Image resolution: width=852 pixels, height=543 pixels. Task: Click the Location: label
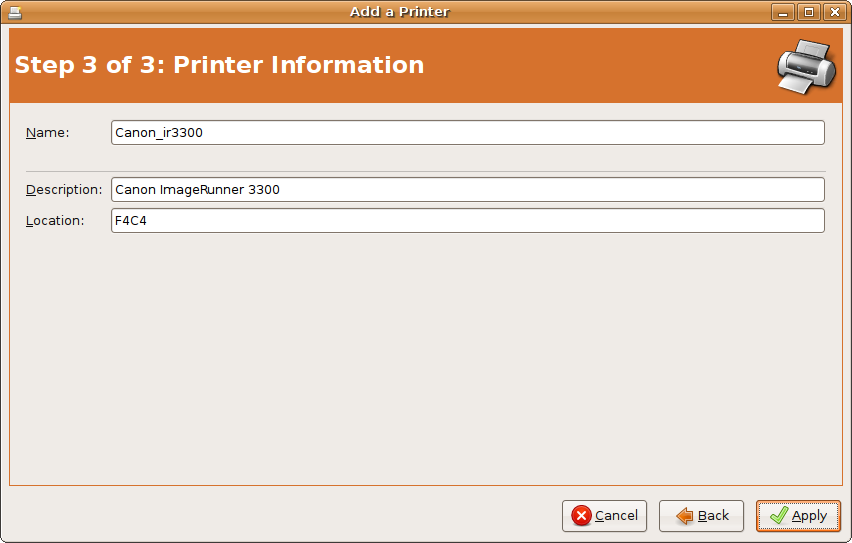pos(55,221)
